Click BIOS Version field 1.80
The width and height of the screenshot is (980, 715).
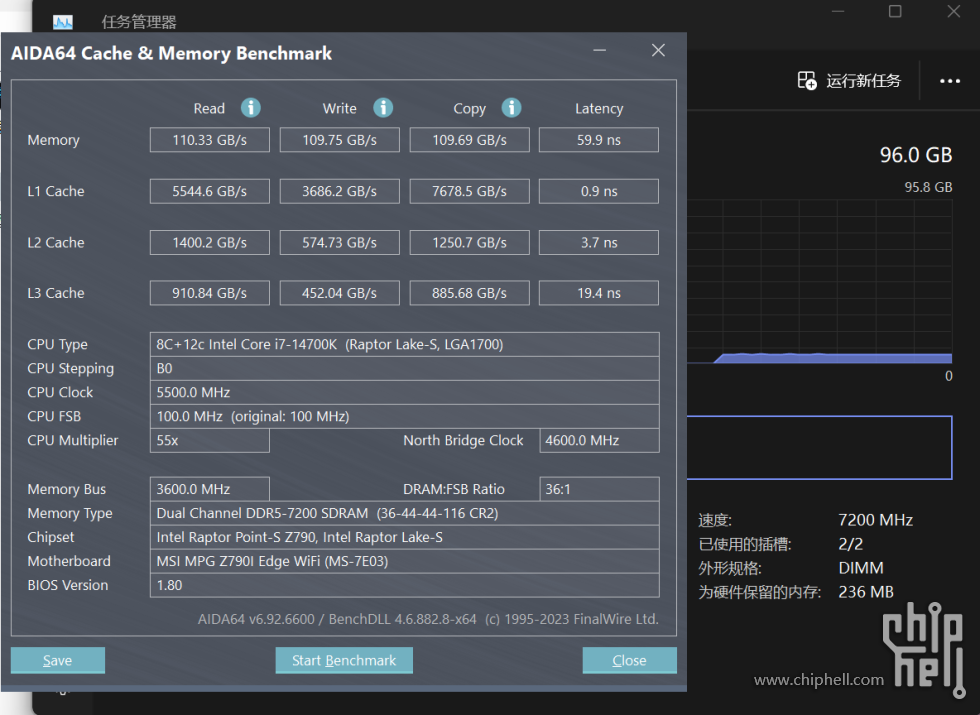click(x=404, y=586)
